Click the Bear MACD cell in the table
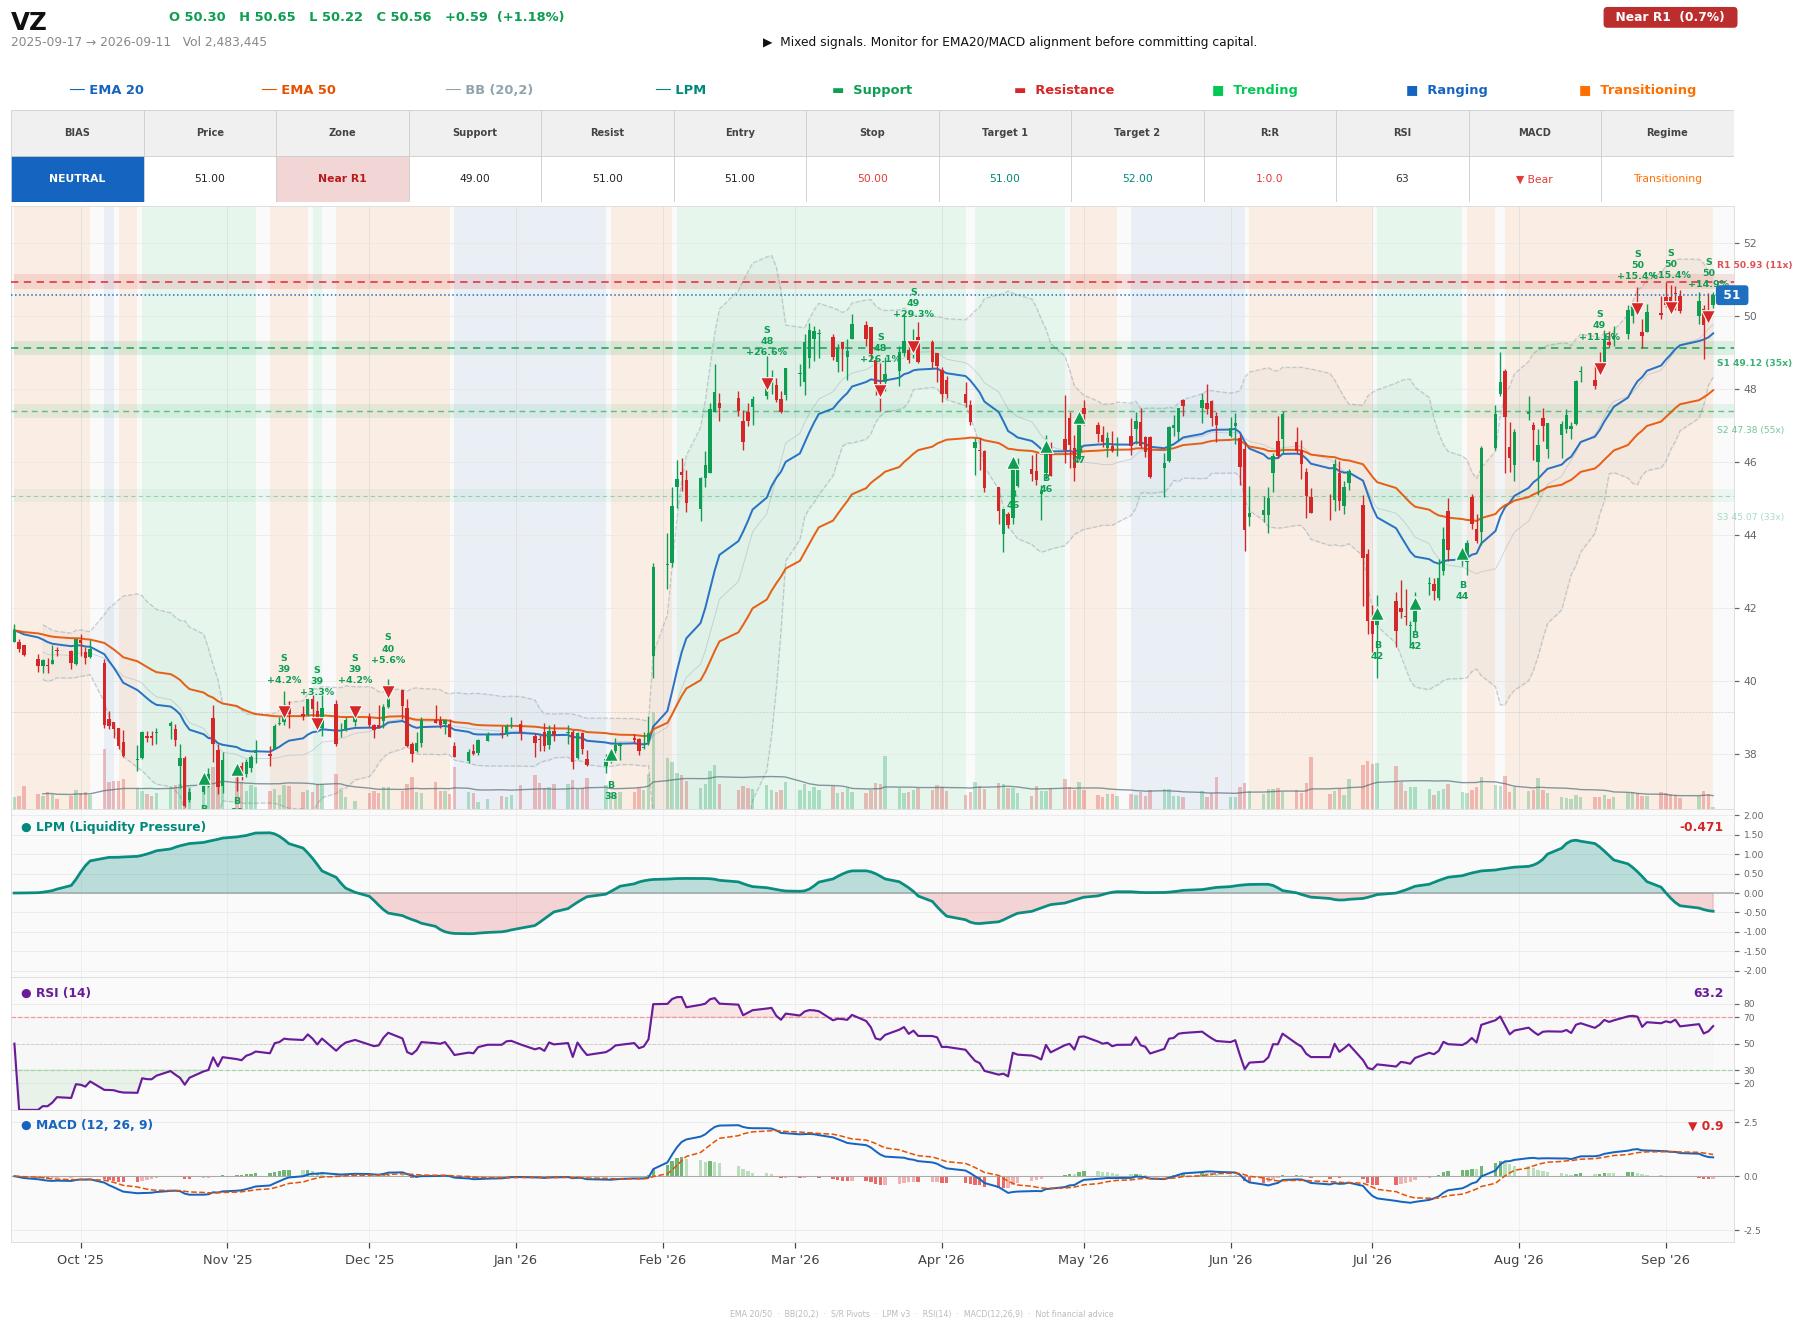 click(x=1535, y=179)
